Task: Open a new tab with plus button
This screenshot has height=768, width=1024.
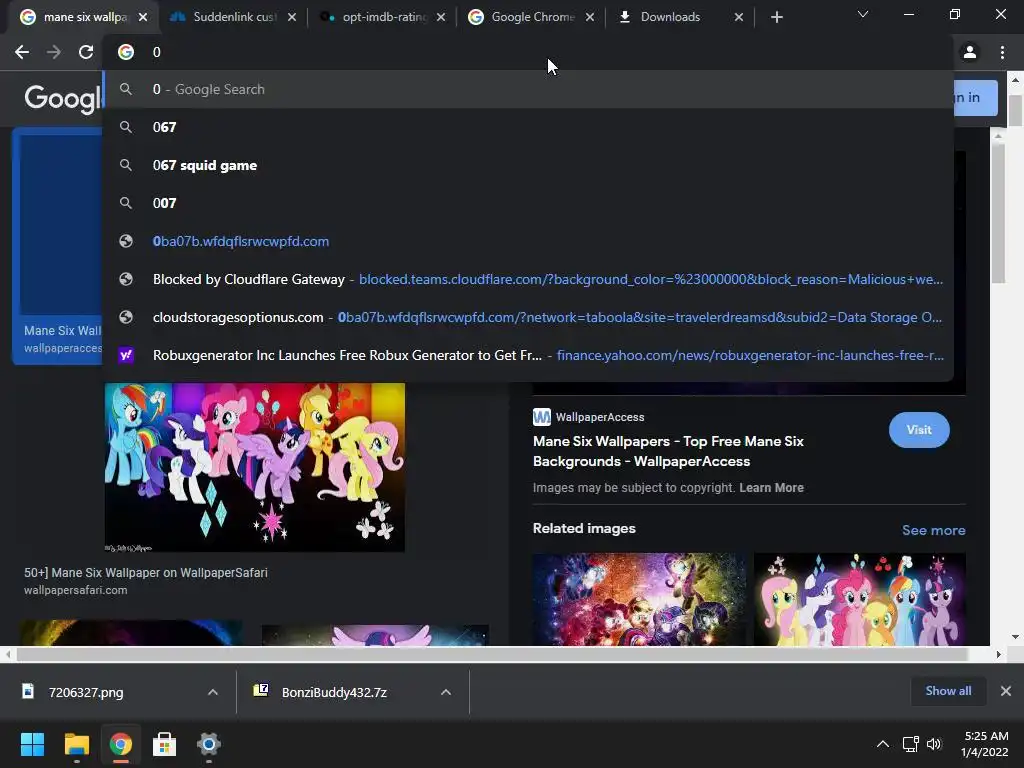Action: pos(776,17)
